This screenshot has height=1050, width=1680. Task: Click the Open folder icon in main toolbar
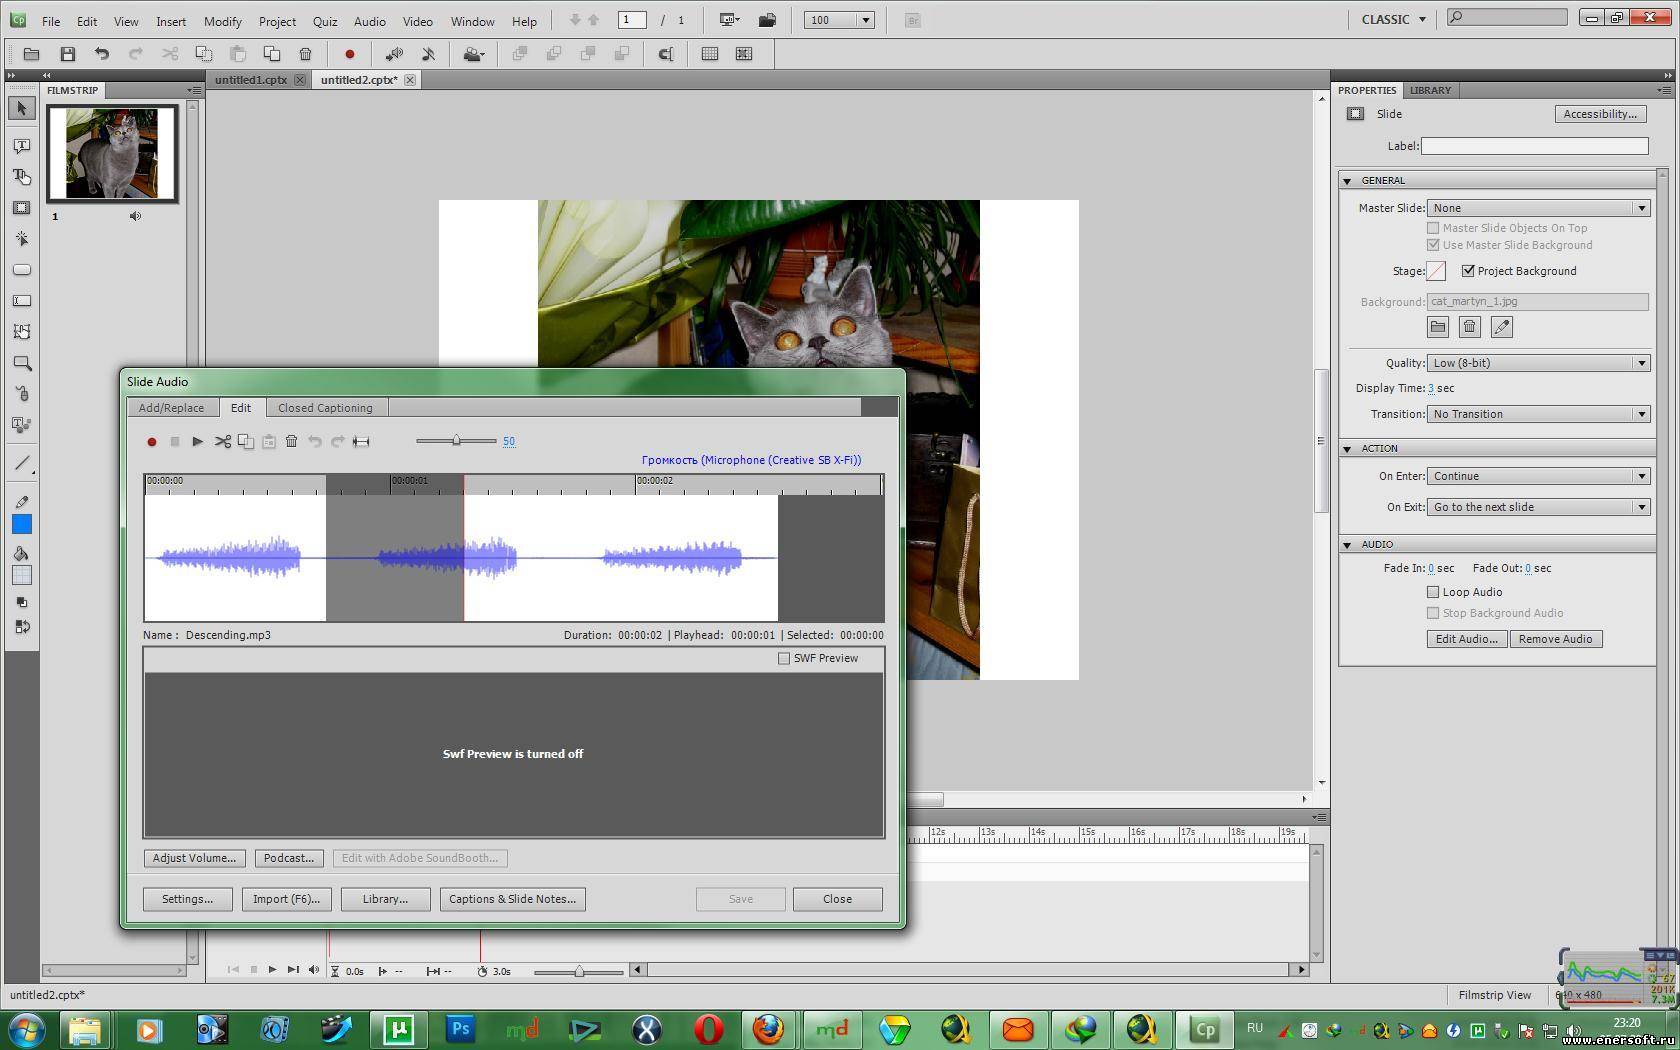tap(32, 54)
